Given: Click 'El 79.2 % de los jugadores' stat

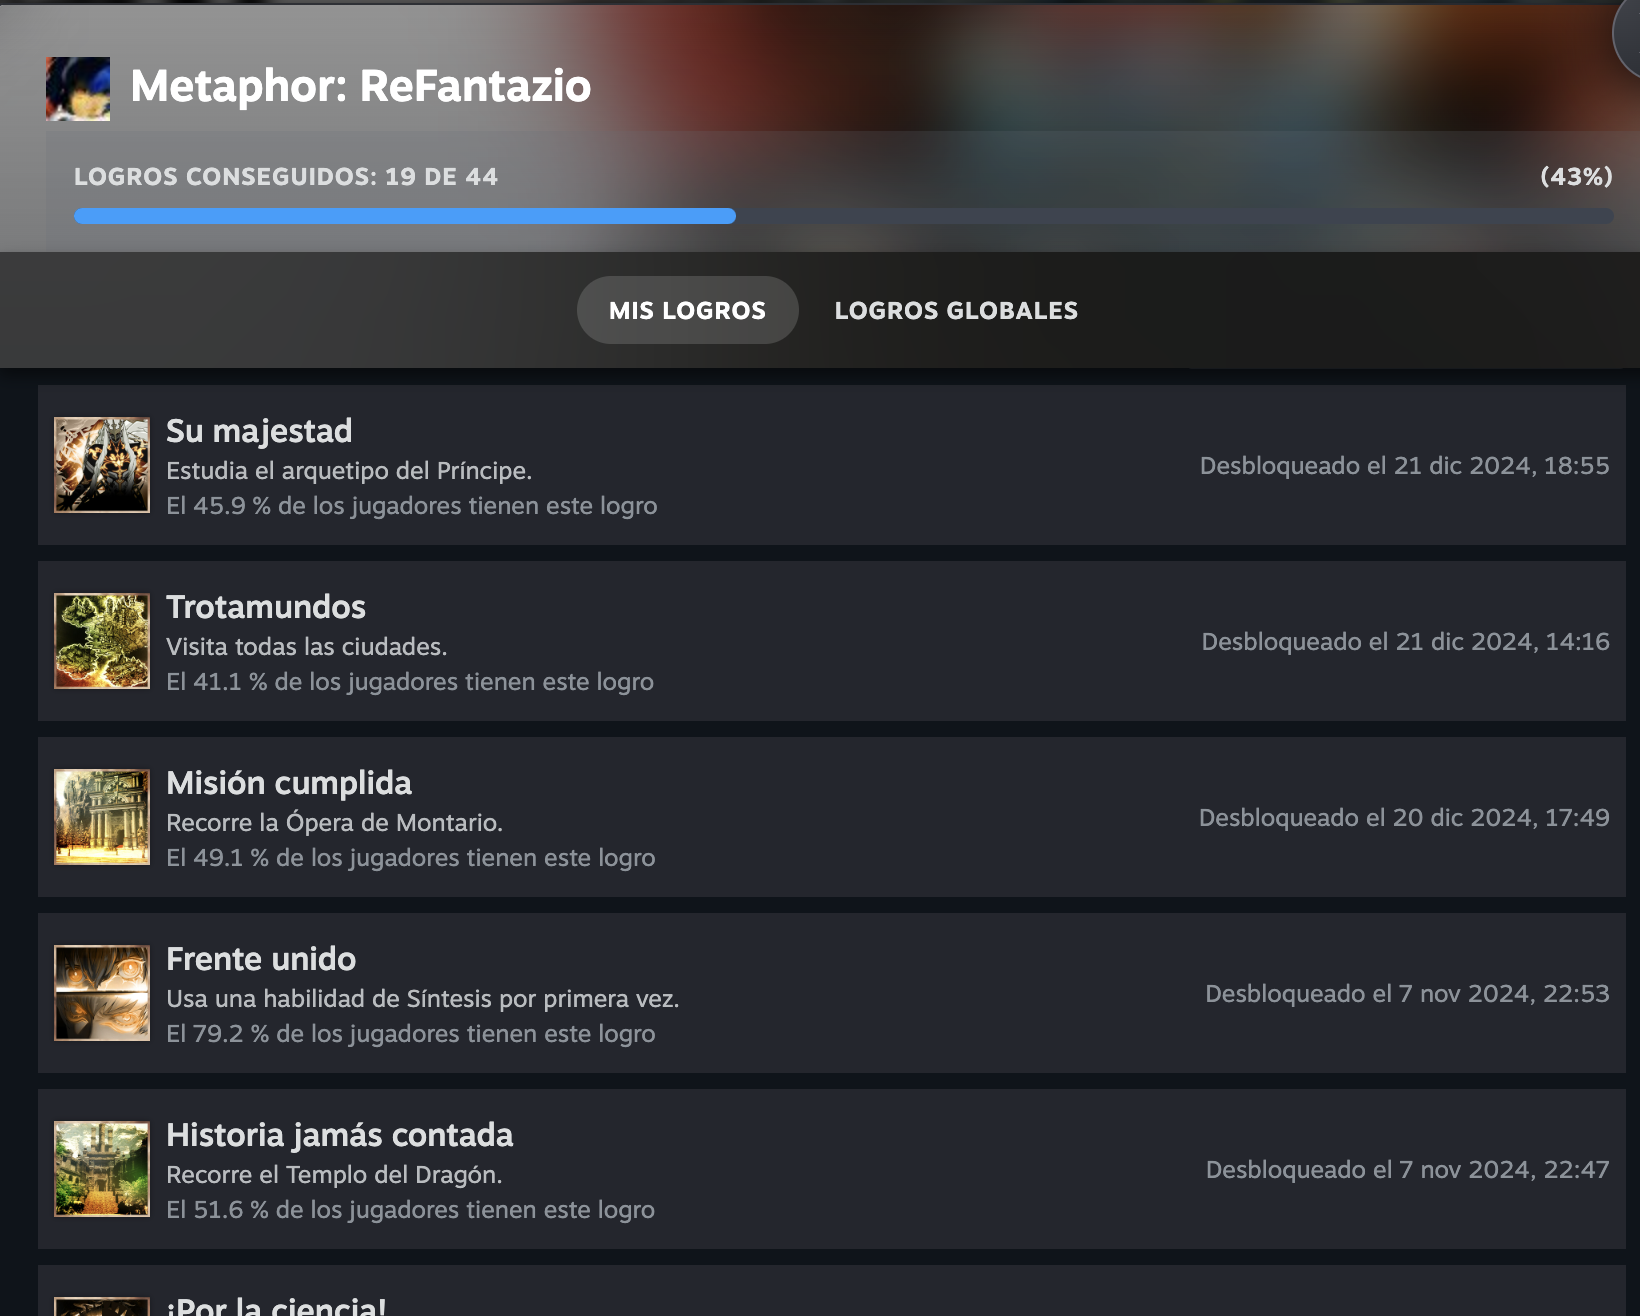Looking at the screenshot, I should (411, 1034).
